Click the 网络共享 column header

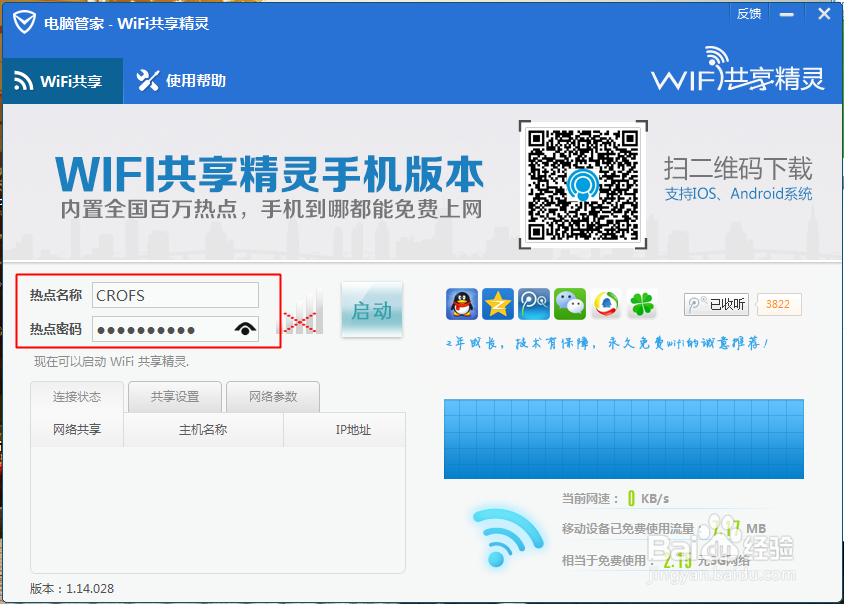click(77, 430)
